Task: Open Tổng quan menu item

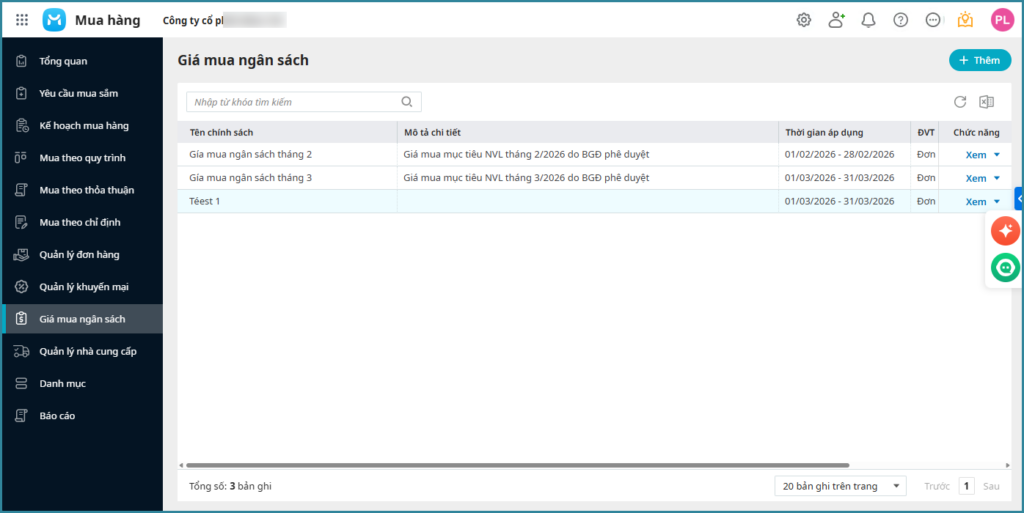Action: point(82,61)
